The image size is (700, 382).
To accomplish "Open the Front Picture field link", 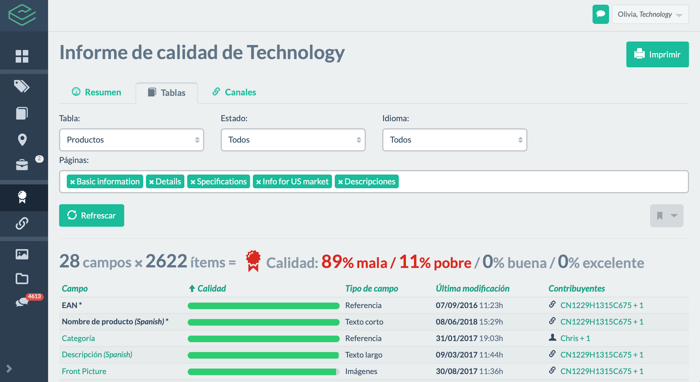I will (x=84, y=371).
